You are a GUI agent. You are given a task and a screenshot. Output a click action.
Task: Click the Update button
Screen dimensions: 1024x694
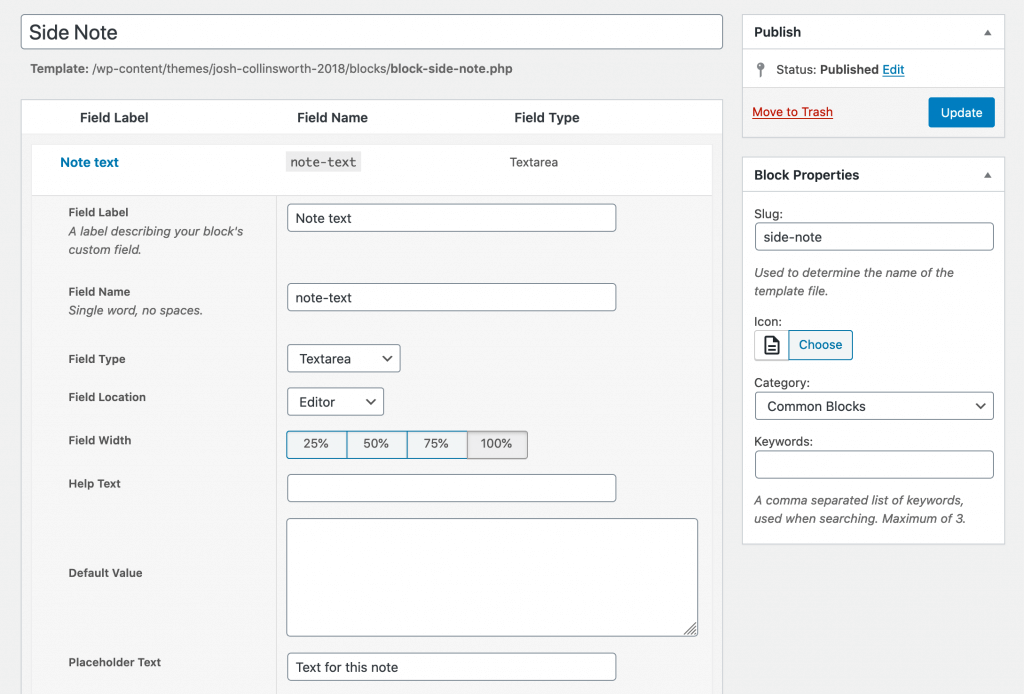tap(961, 113)
